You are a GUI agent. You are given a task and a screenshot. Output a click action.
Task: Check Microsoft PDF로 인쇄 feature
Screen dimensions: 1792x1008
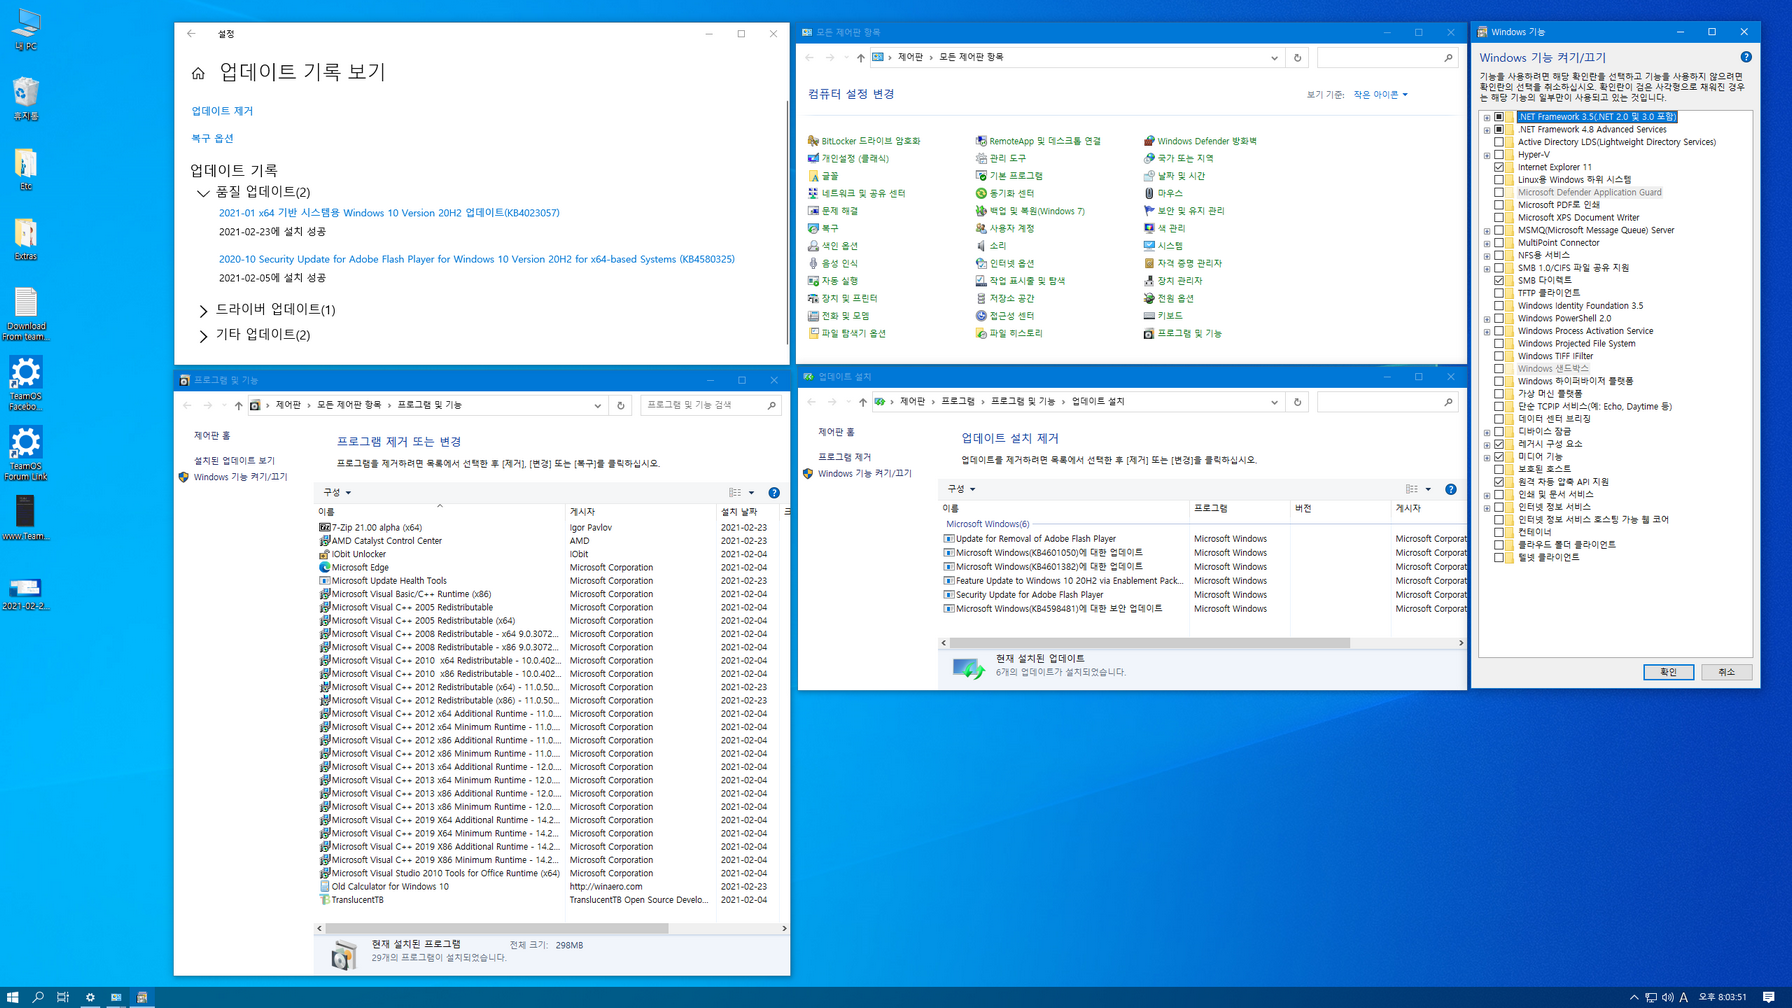point(1499,205)
